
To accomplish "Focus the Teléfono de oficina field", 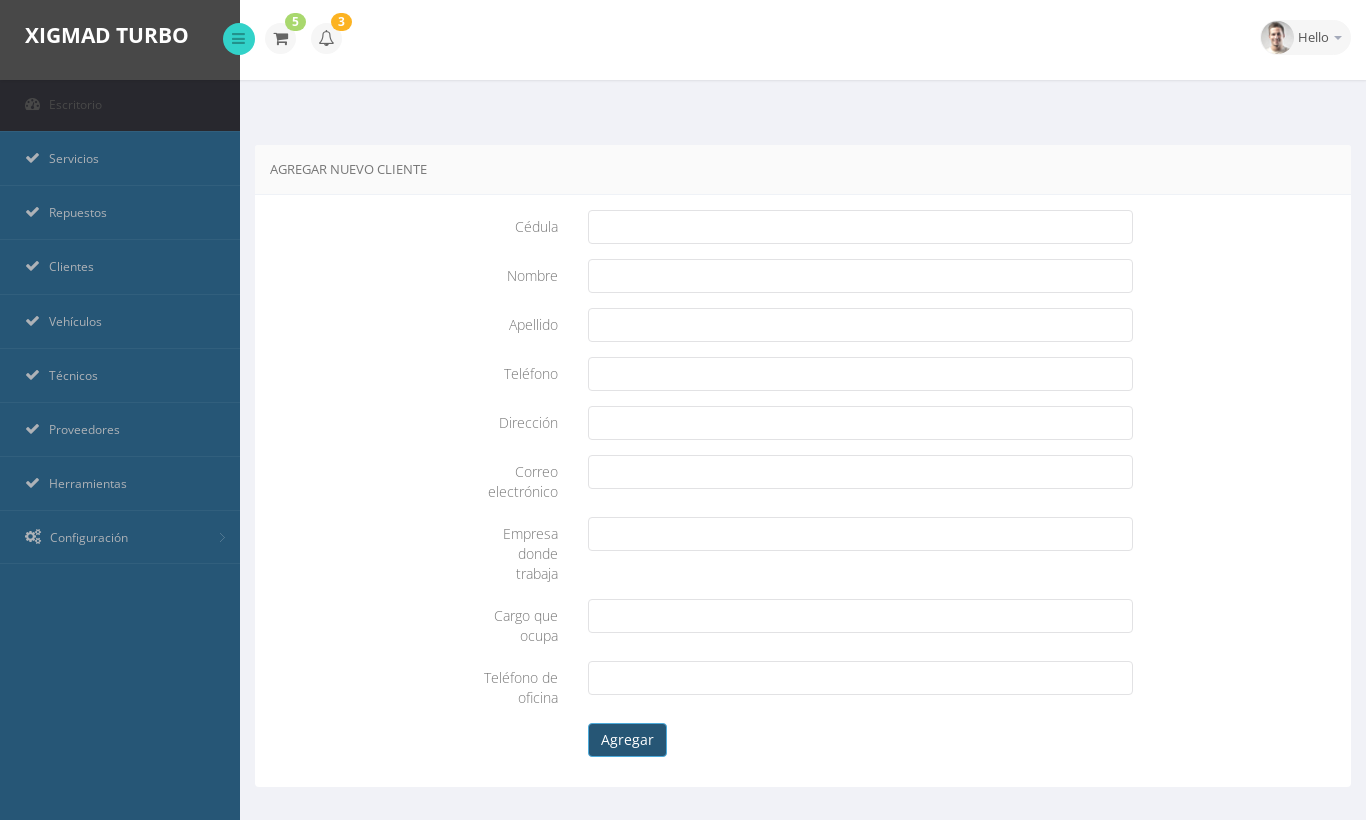I will tap(860, 678).
